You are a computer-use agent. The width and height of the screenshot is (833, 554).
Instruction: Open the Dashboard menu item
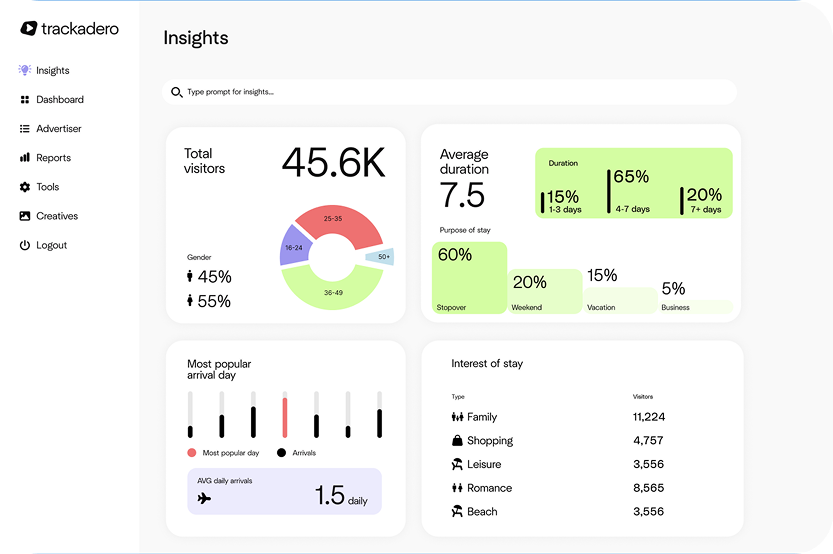coord(59,100)
